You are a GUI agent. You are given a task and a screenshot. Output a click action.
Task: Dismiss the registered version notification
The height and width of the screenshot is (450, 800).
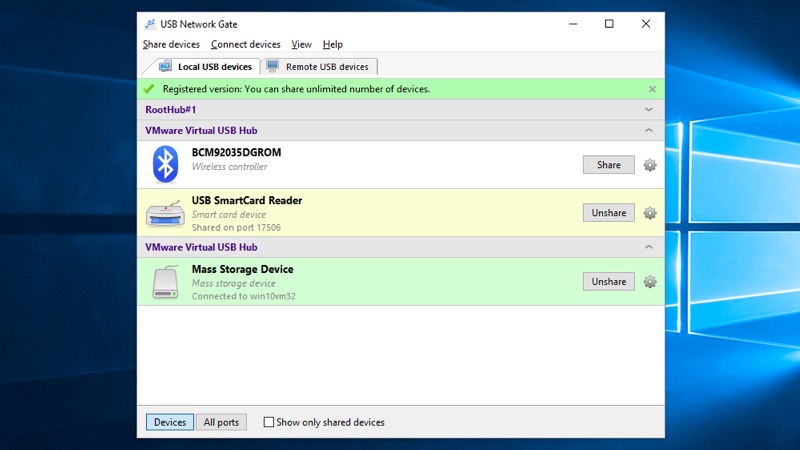click(x=652, y=89)
